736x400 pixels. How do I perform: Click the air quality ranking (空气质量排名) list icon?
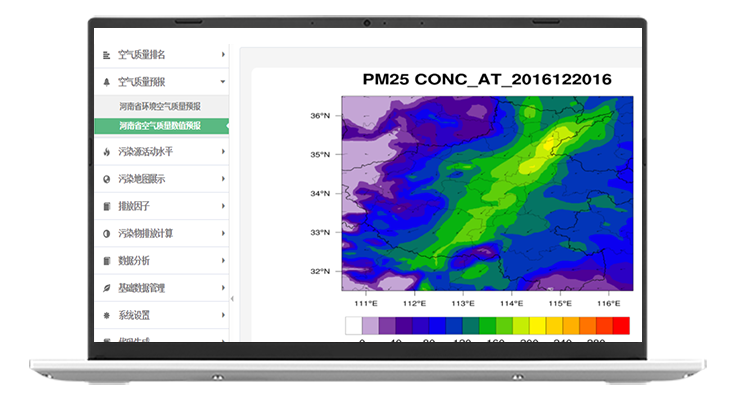tap(107, 55)
